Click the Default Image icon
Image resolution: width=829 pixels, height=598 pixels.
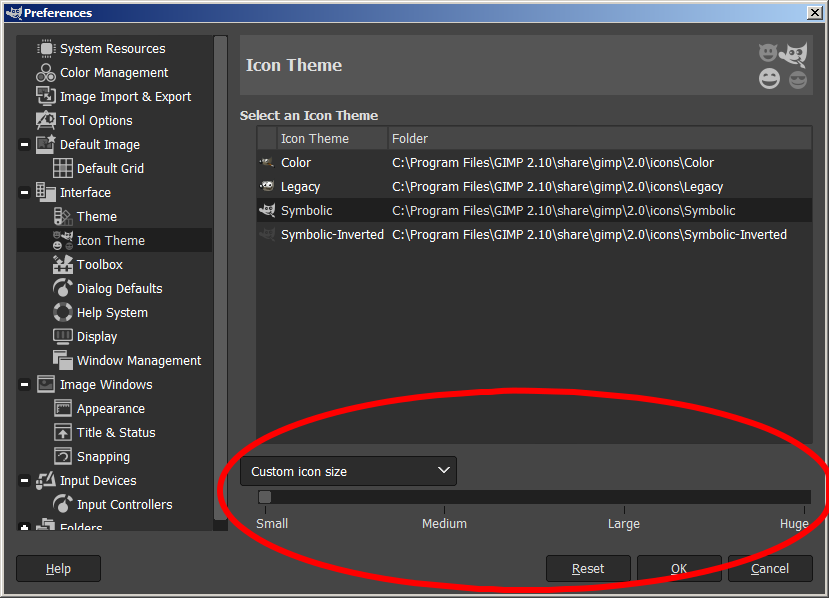point(45,144)
